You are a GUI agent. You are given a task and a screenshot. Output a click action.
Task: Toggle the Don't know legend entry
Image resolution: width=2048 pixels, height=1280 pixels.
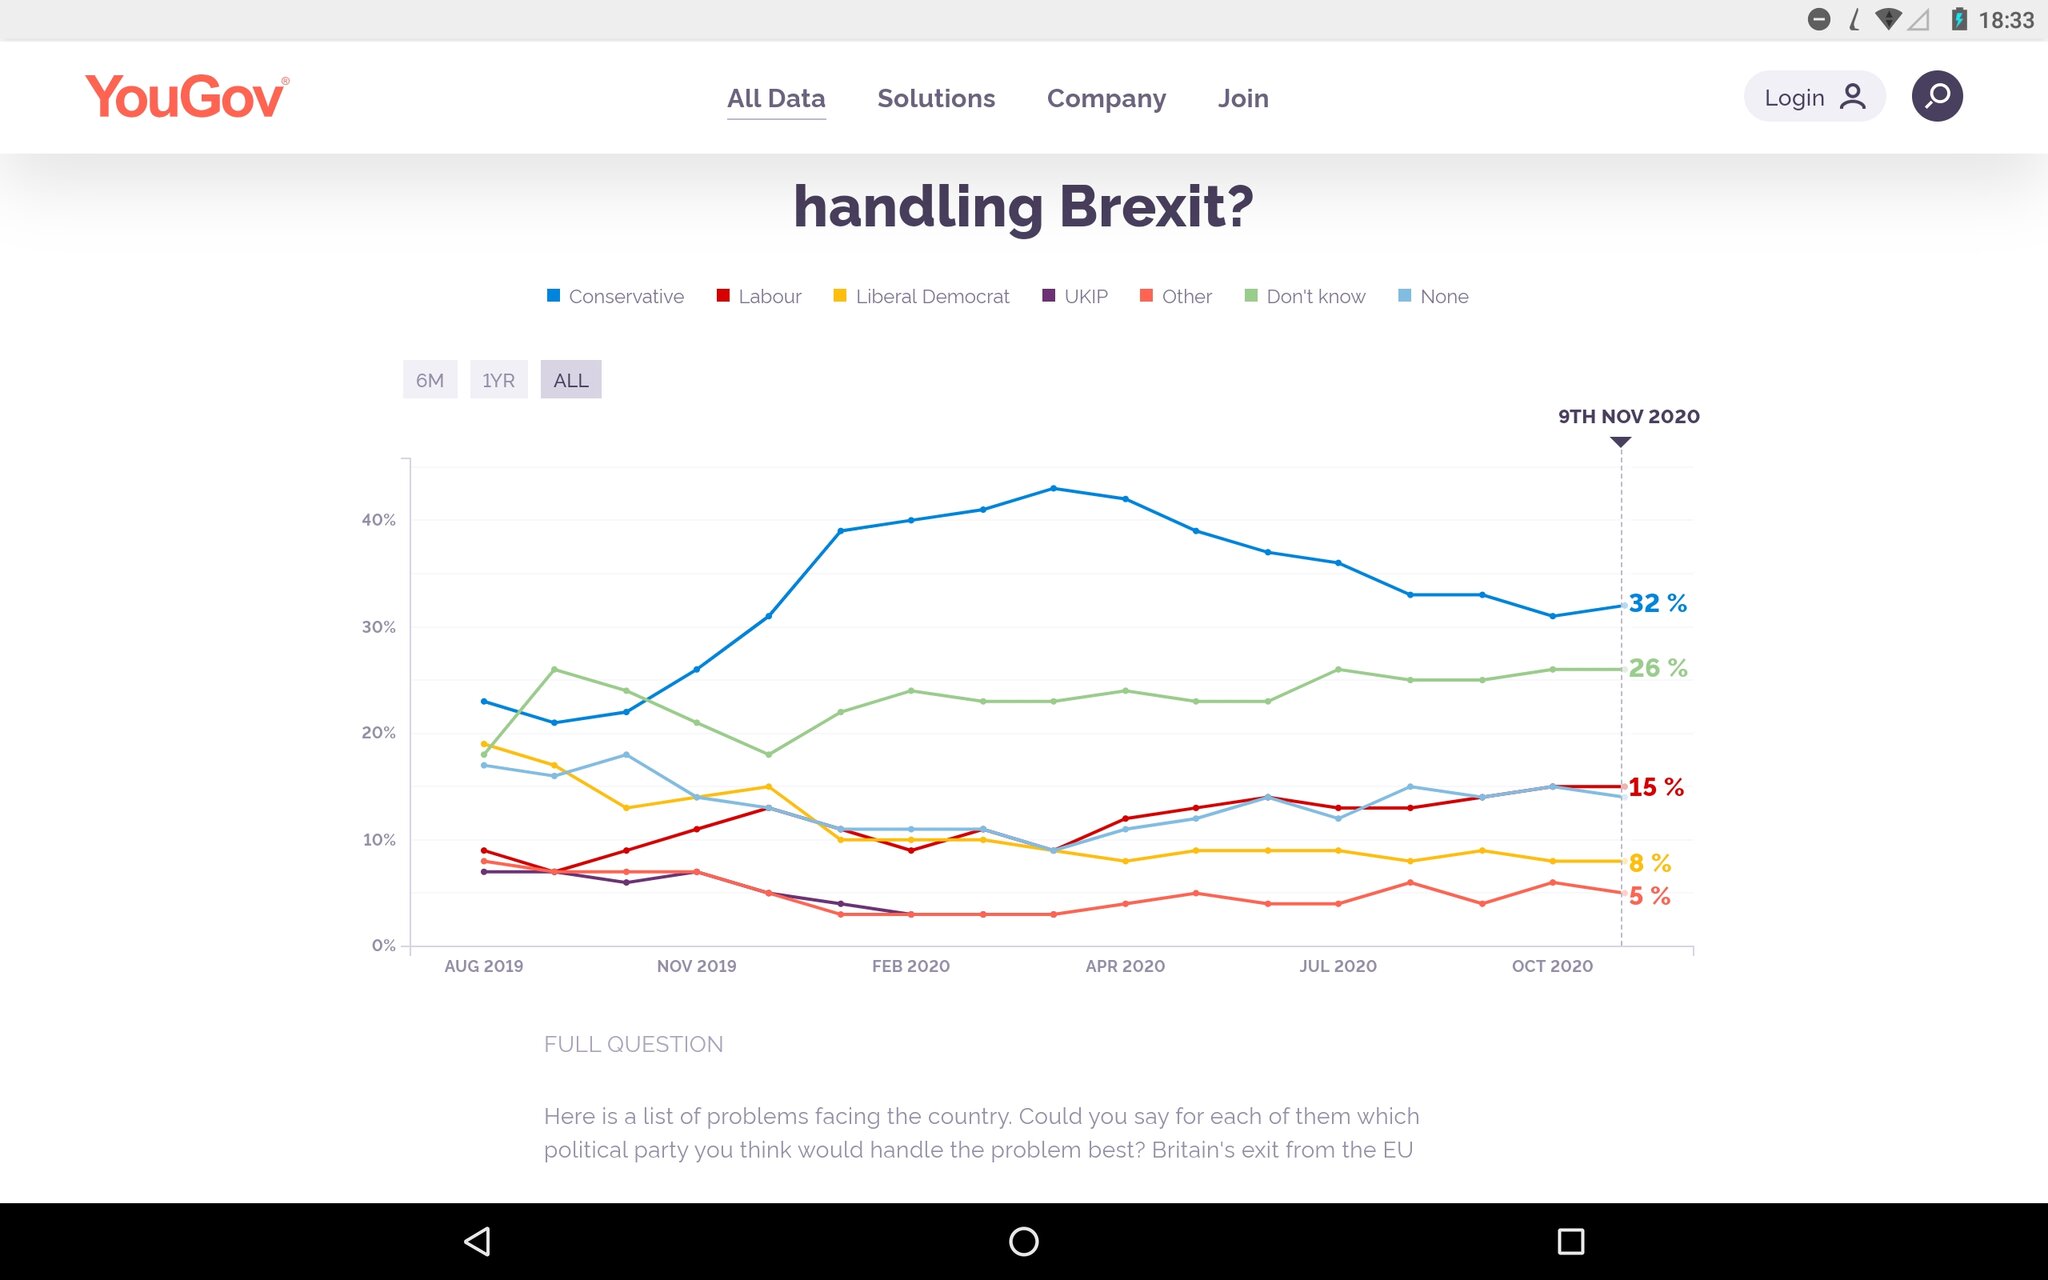coord(1304,296)
